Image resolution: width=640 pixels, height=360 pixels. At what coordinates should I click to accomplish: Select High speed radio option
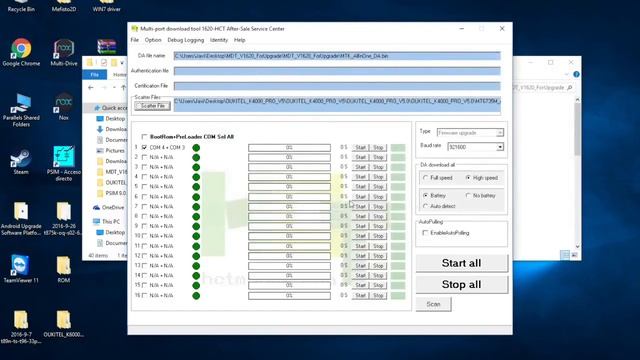468,178
